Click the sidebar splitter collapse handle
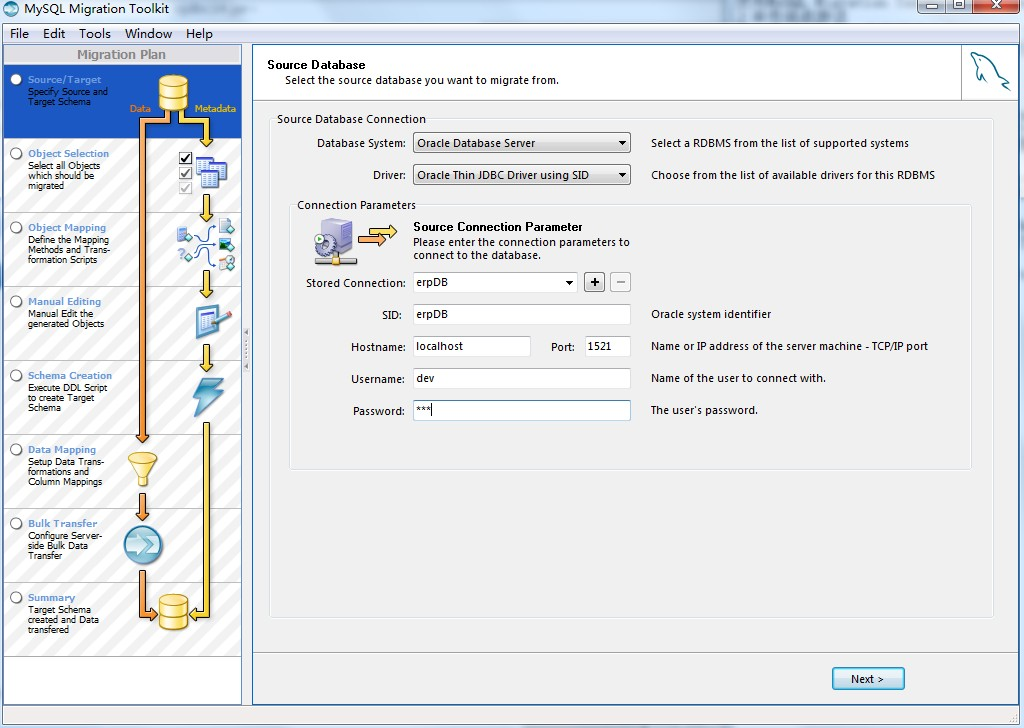The height and width of the screenshot is (728, 1024). click(x=246, y=349)
